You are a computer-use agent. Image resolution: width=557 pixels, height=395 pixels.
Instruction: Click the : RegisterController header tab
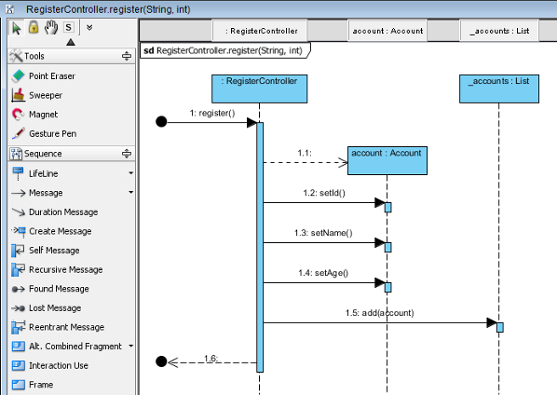point(260,31)
